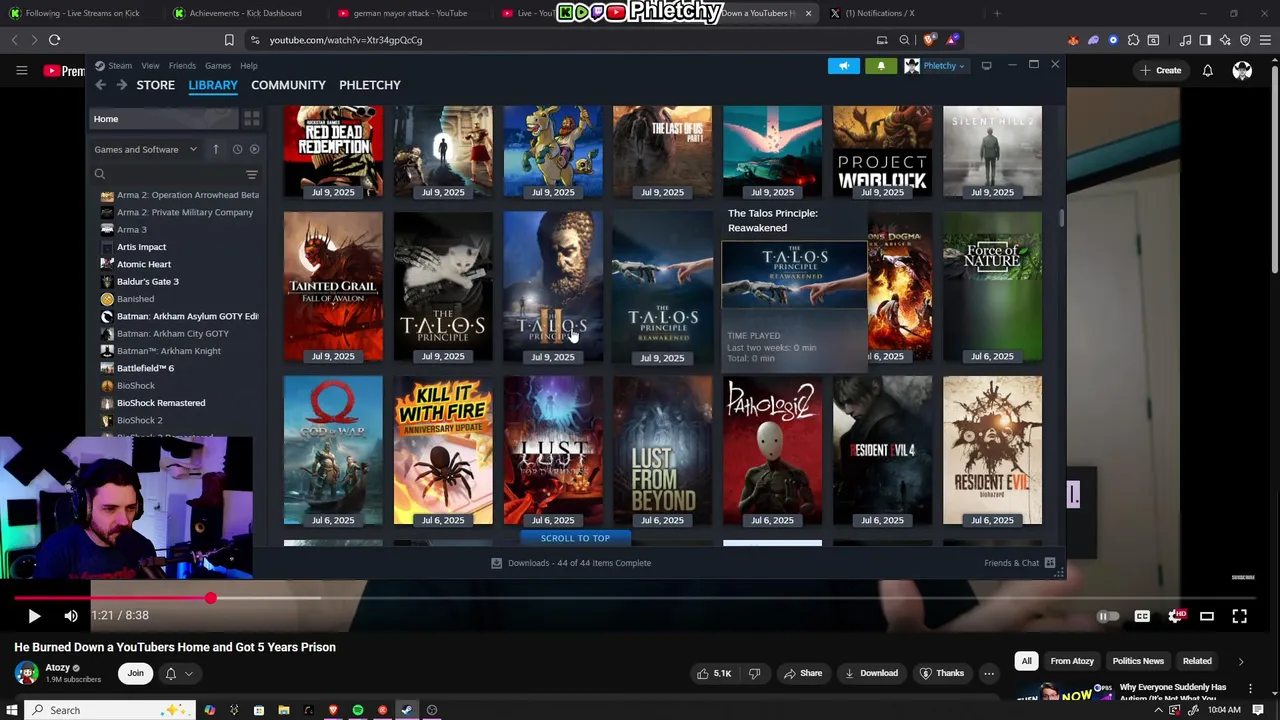
Task: Expand Games and Software filter dropdown
Action: point(146,150)
